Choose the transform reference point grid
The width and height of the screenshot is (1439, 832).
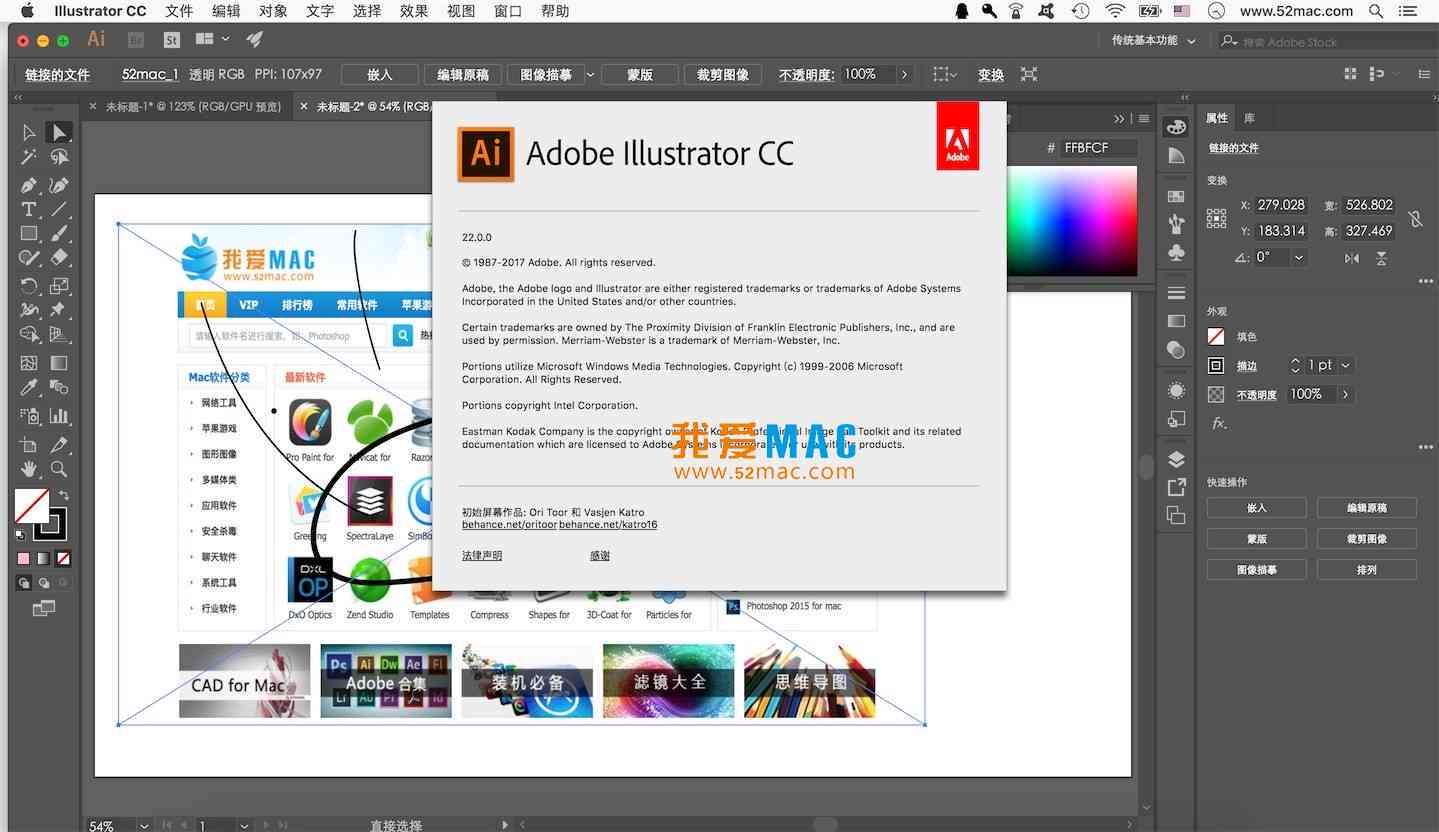[1216, 218]
